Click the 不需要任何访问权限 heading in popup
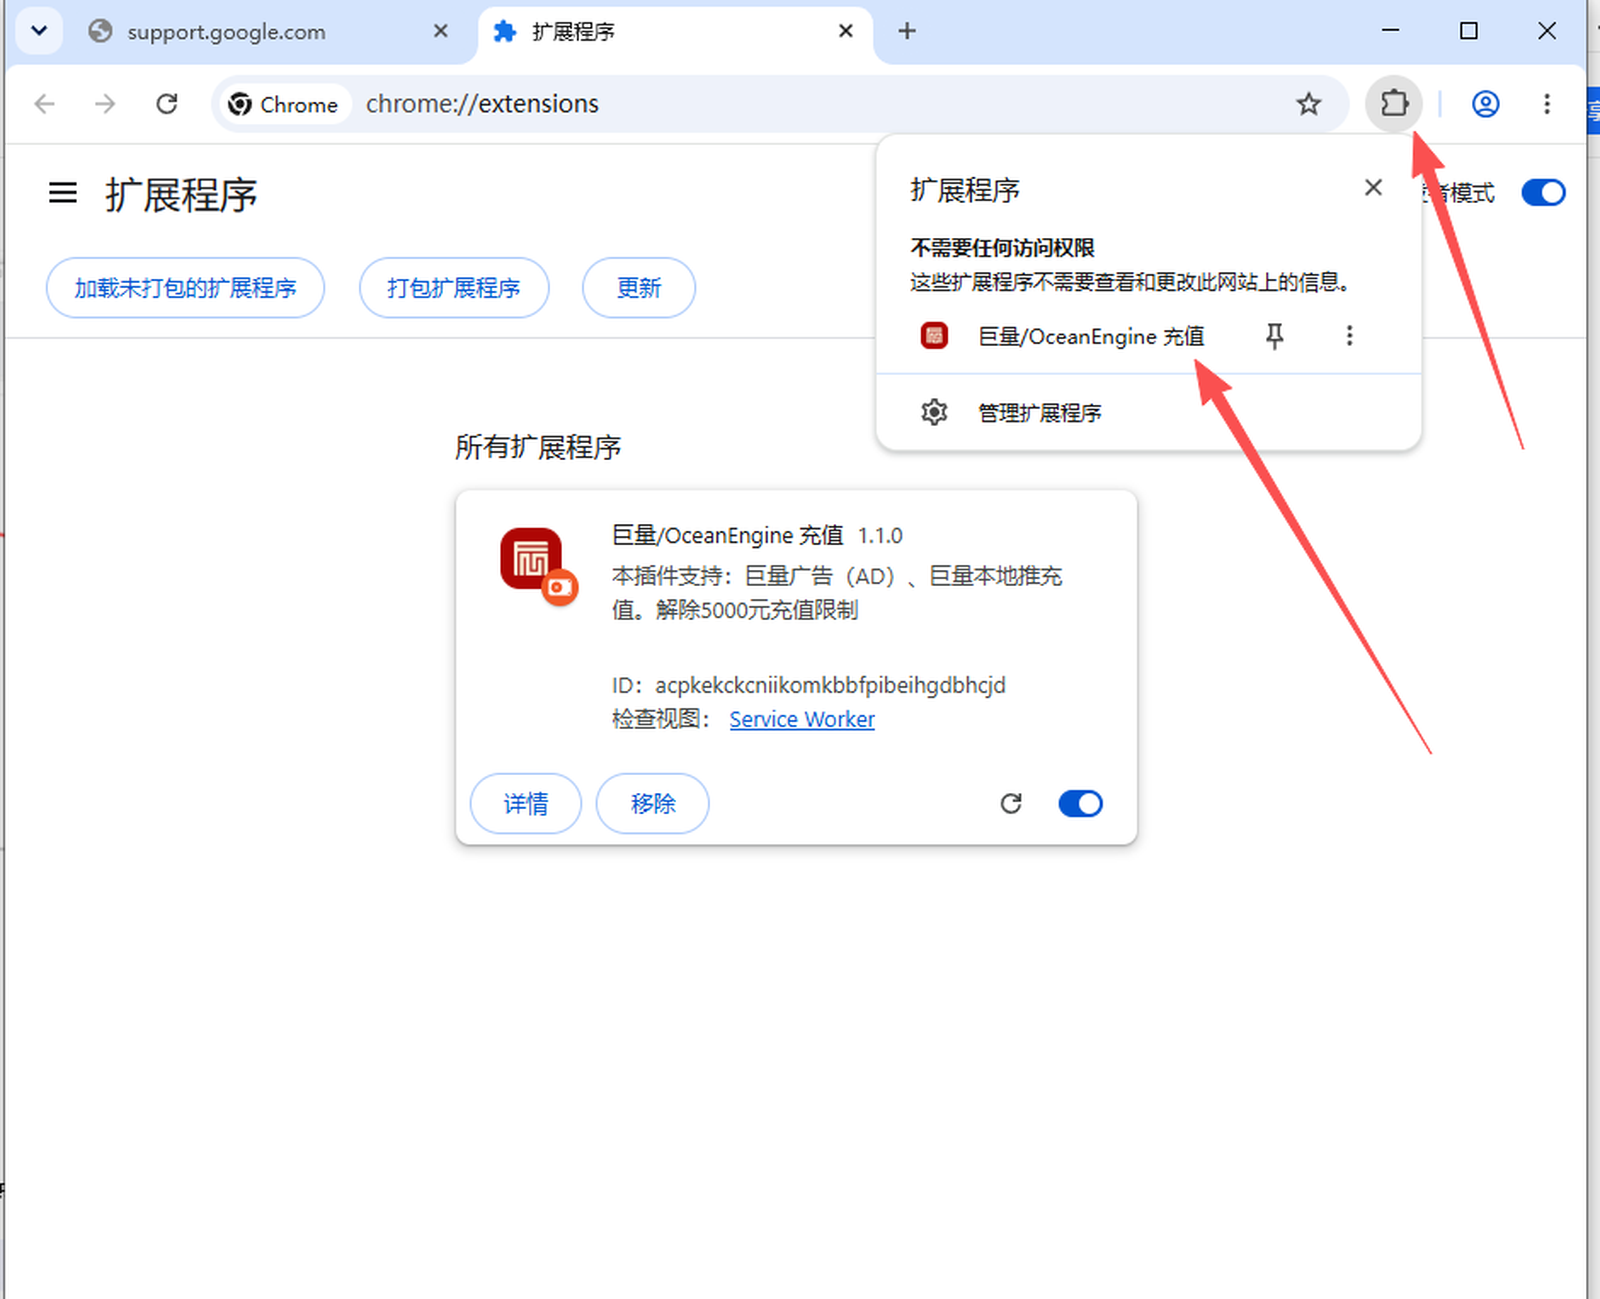 [1002, 247]
